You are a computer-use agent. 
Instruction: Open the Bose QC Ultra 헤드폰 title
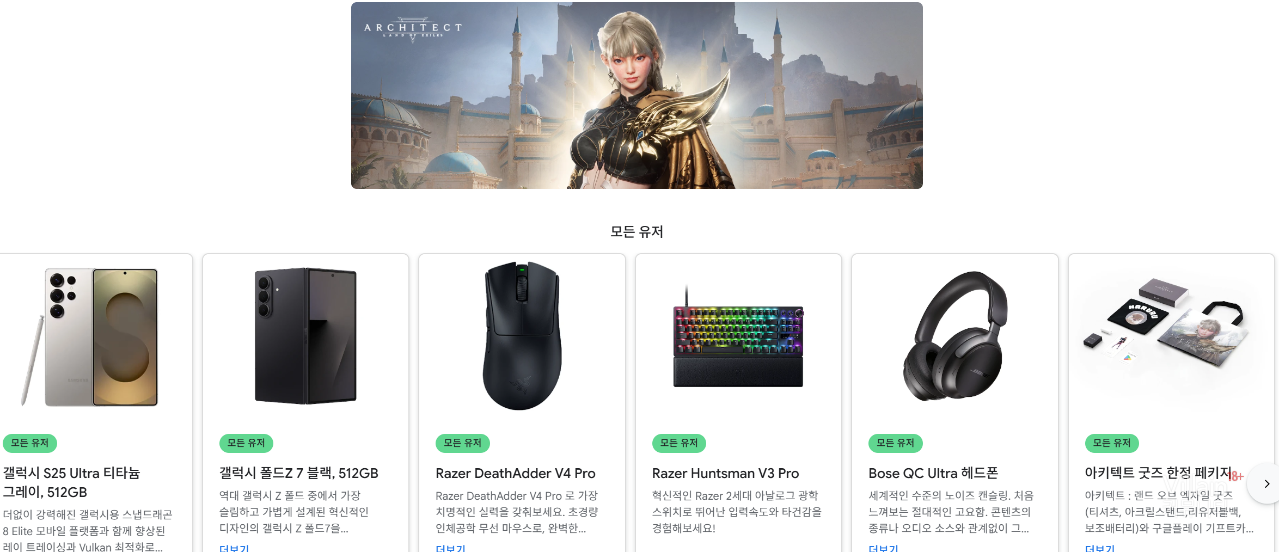[x=934, y=473]
